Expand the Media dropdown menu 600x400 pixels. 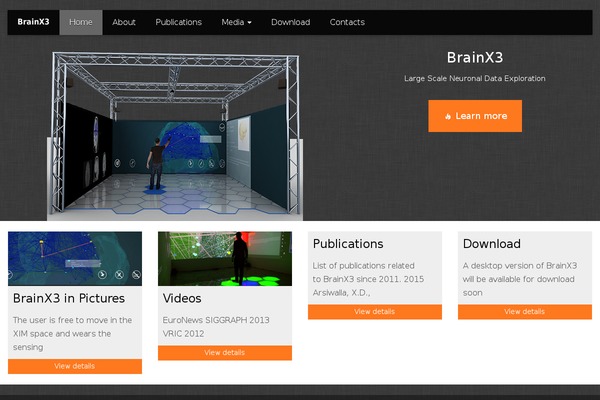click(x=236, y=22)
